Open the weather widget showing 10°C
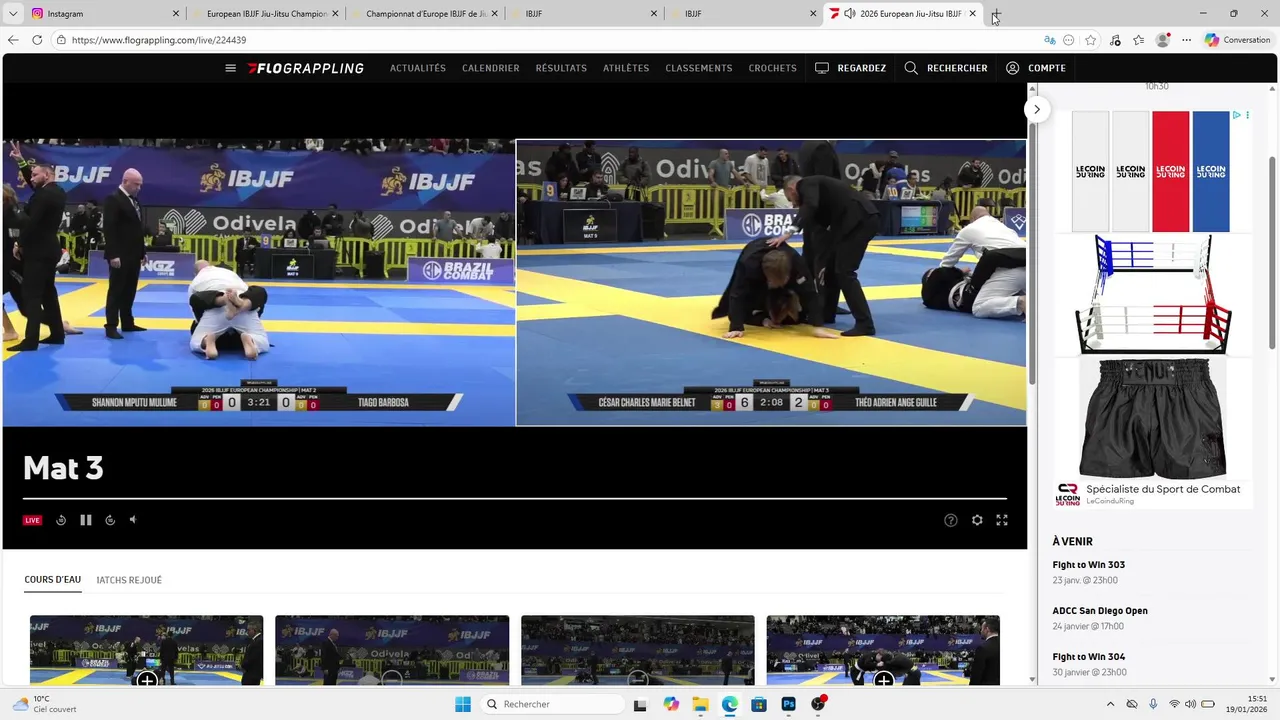Viewport: 1280px width, 720px height. point(44,704)
